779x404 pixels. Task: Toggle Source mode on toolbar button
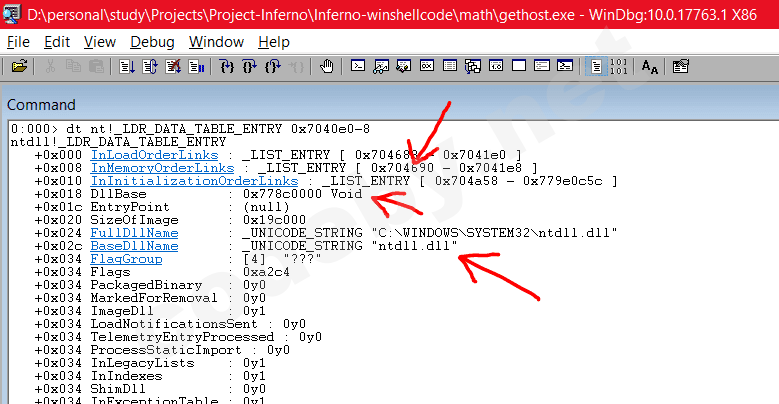pyautogui.click(x=596, y=66)
